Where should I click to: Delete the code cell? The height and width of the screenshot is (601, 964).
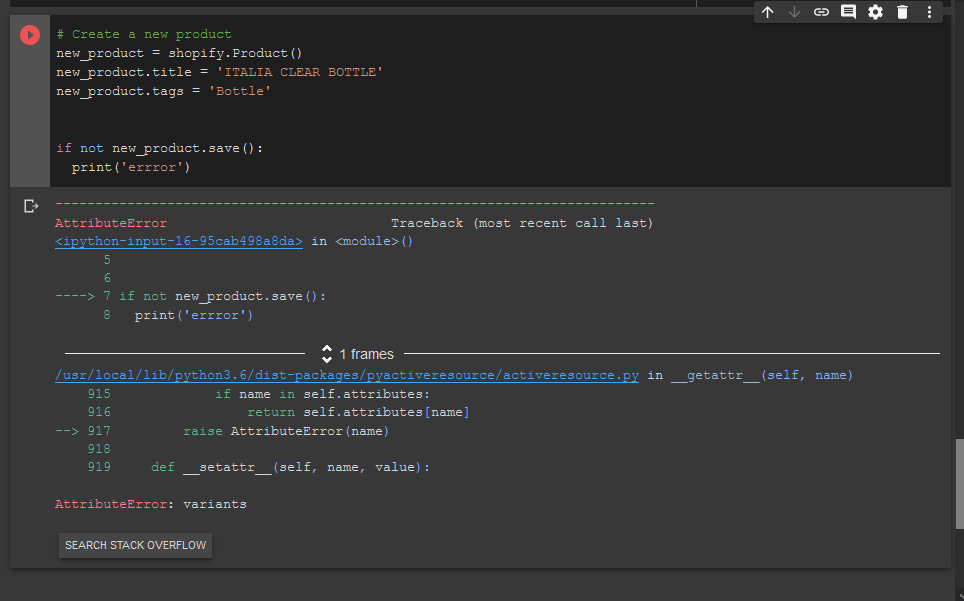pyautogui.click(x=901, y=12)
